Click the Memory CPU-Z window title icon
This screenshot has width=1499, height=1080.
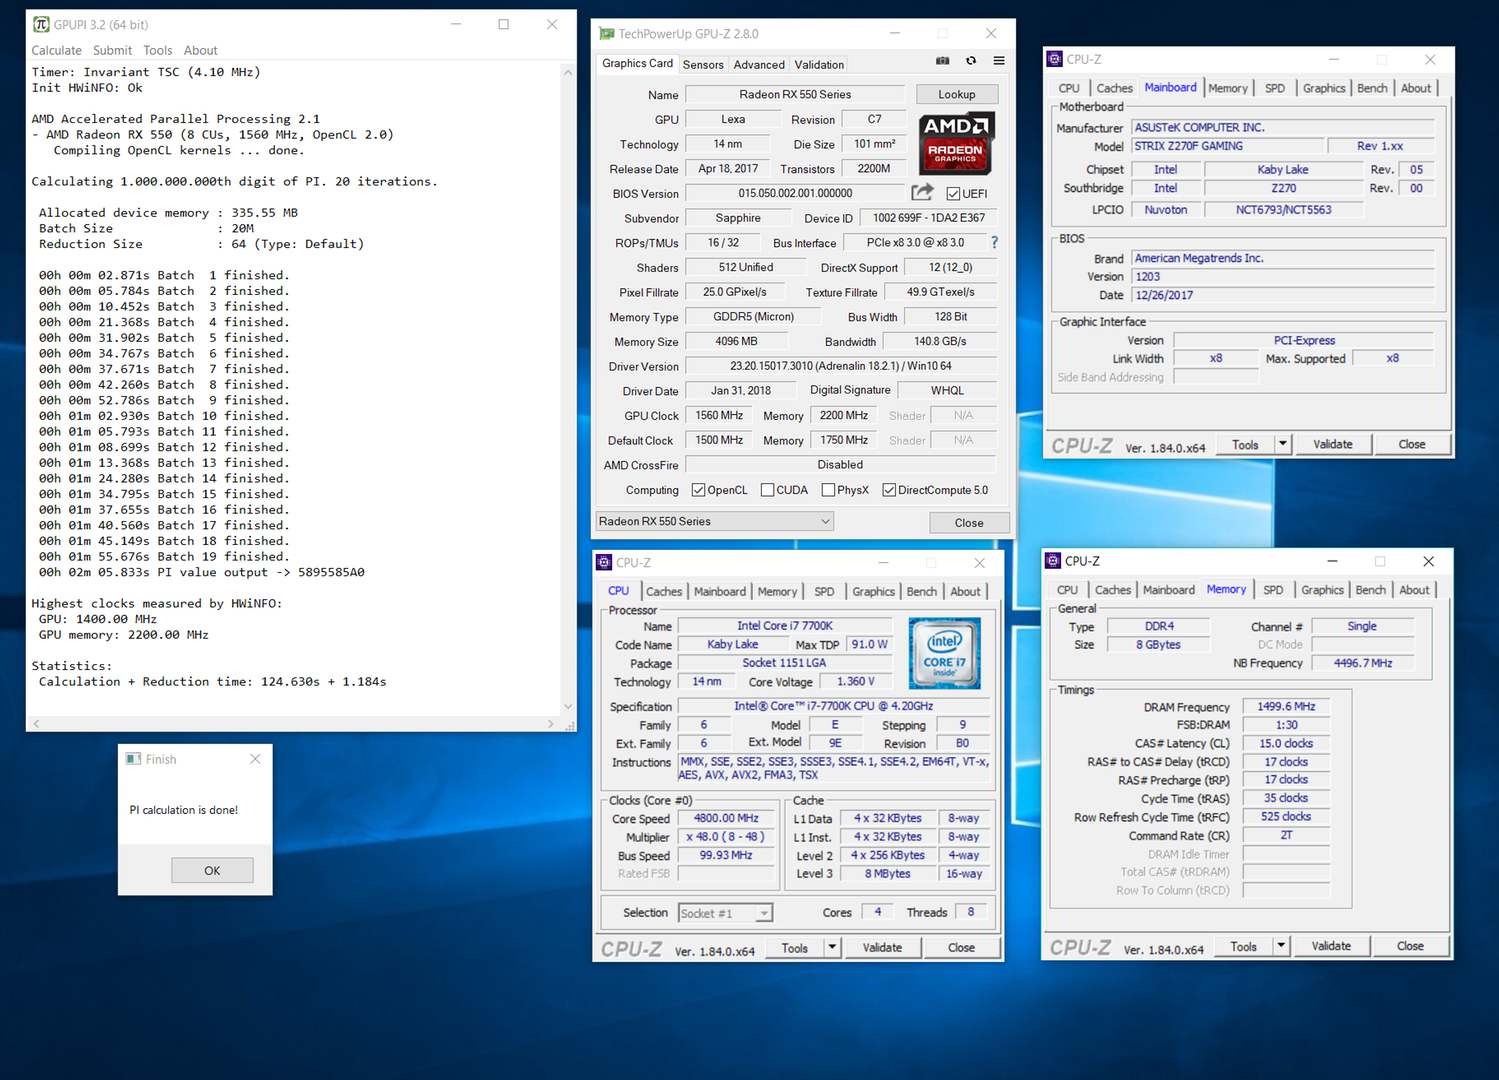coord(1052,561)
